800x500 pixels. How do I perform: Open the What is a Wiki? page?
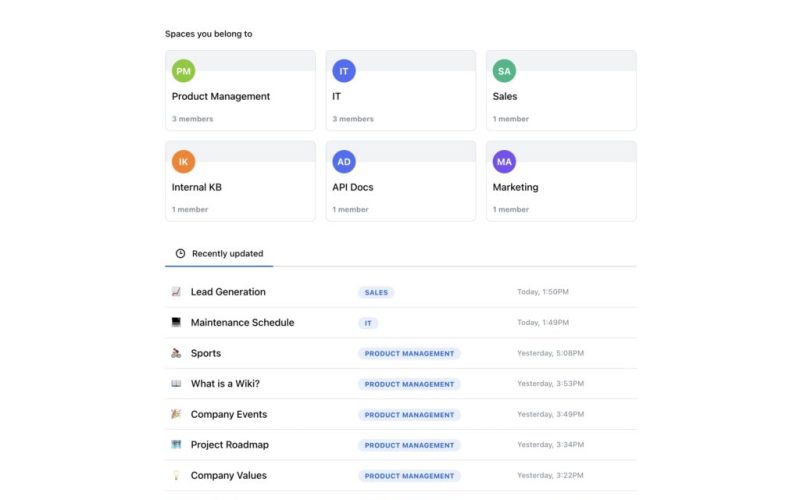(x=225, y=384)
